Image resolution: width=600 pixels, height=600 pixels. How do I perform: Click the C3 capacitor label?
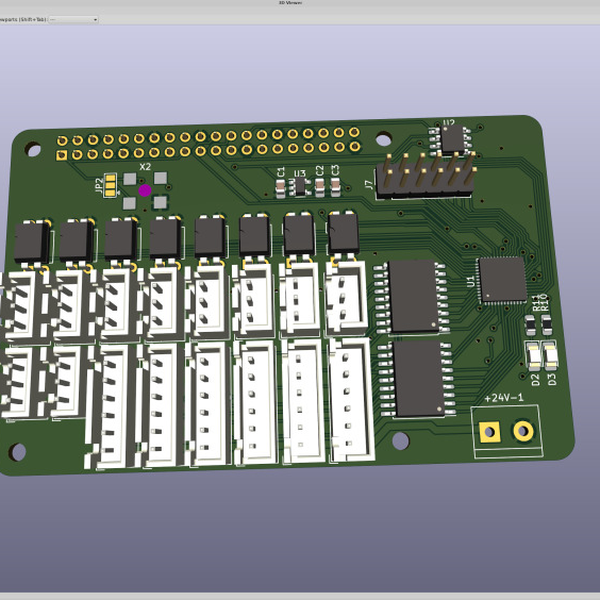[x=335, y=170]
